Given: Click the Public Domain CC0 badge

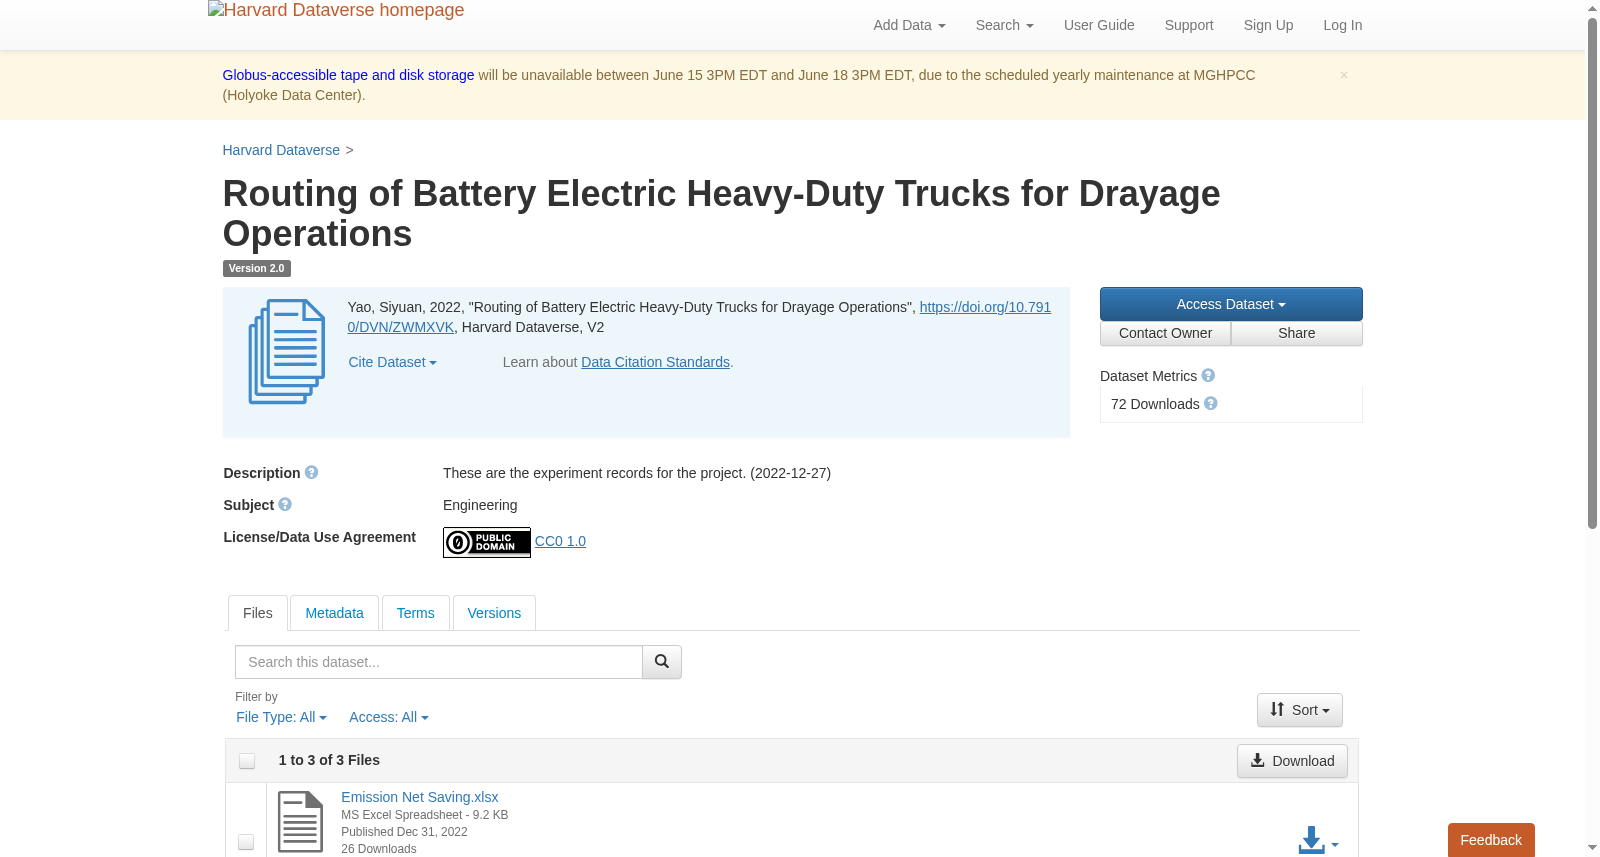Looking at the screenshot, I should pos(487,542).
